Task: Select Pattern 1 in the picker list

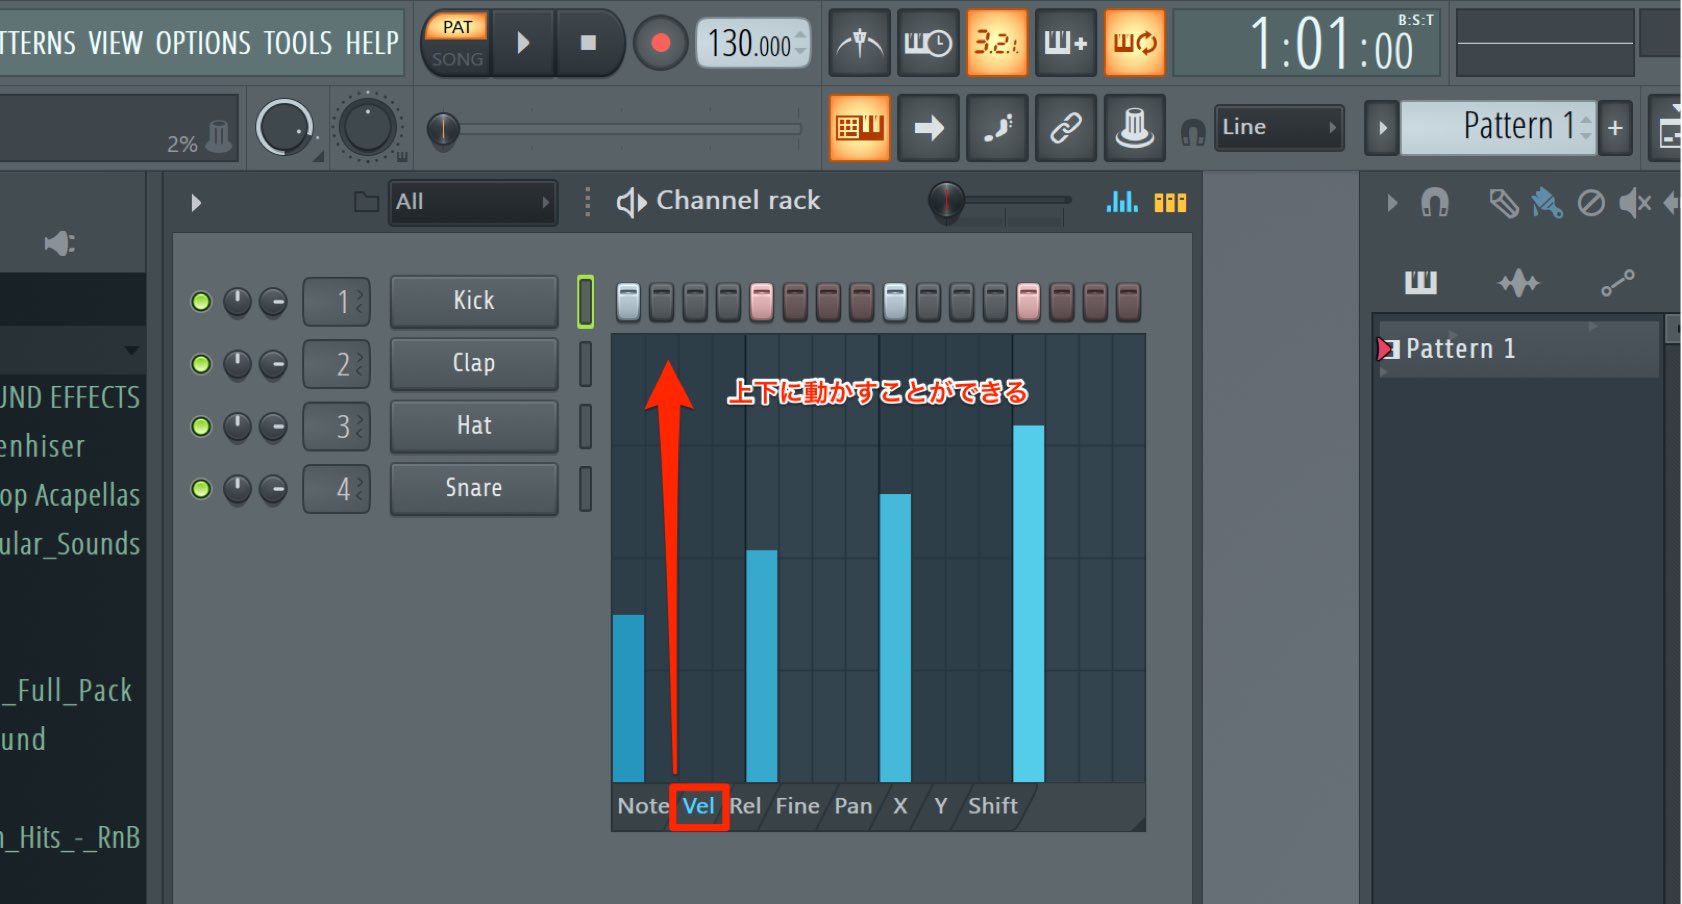Action: (1518, 349)
